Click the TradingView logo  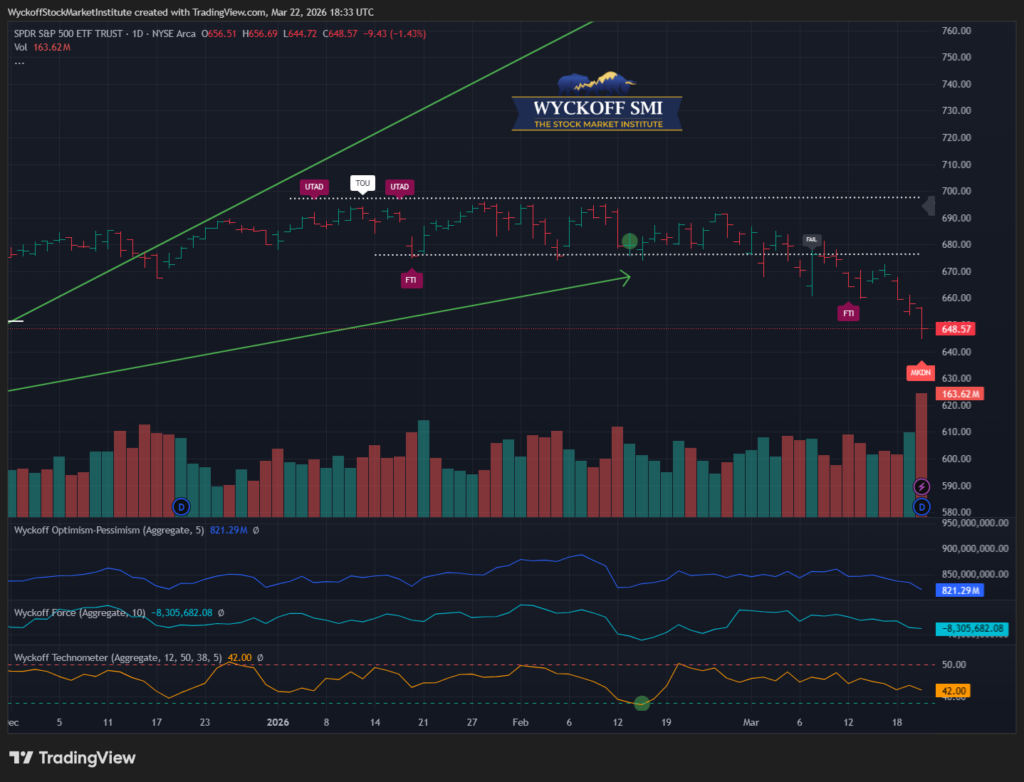pos(72,758)
